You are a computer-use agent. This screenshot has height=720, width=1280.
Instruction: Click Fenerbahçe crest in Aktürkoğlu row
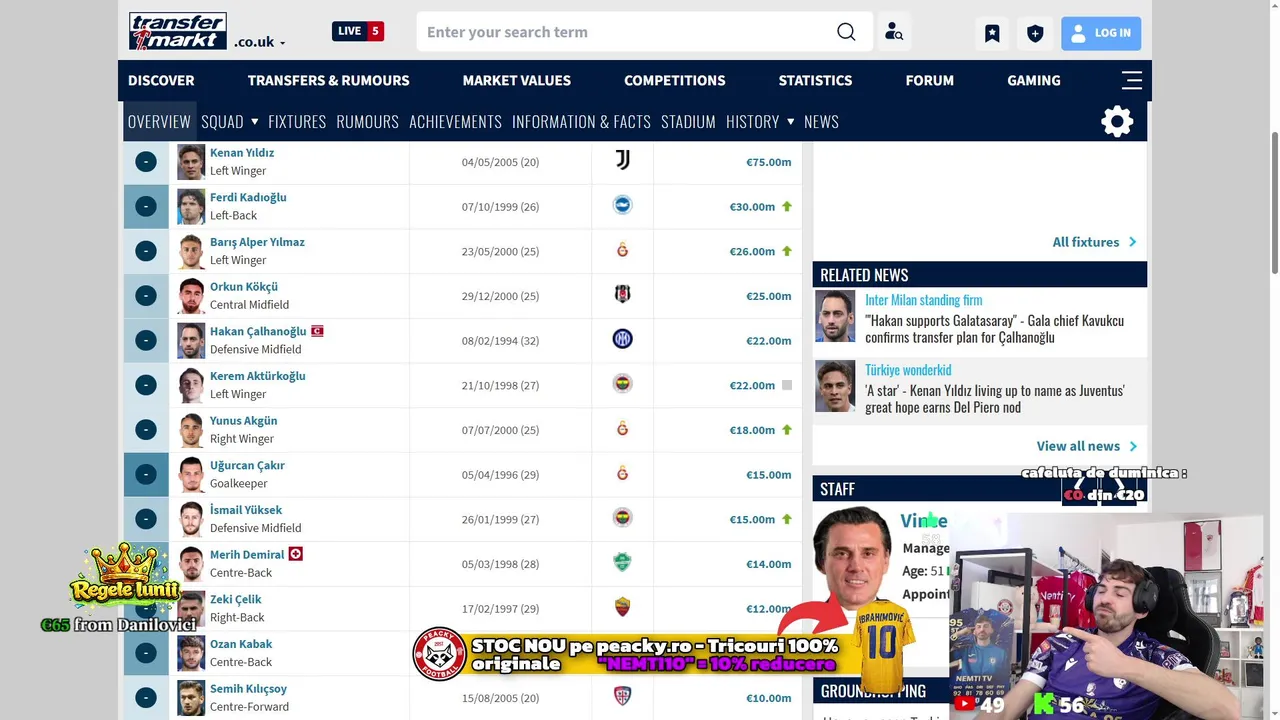click(x=622, y=384)
